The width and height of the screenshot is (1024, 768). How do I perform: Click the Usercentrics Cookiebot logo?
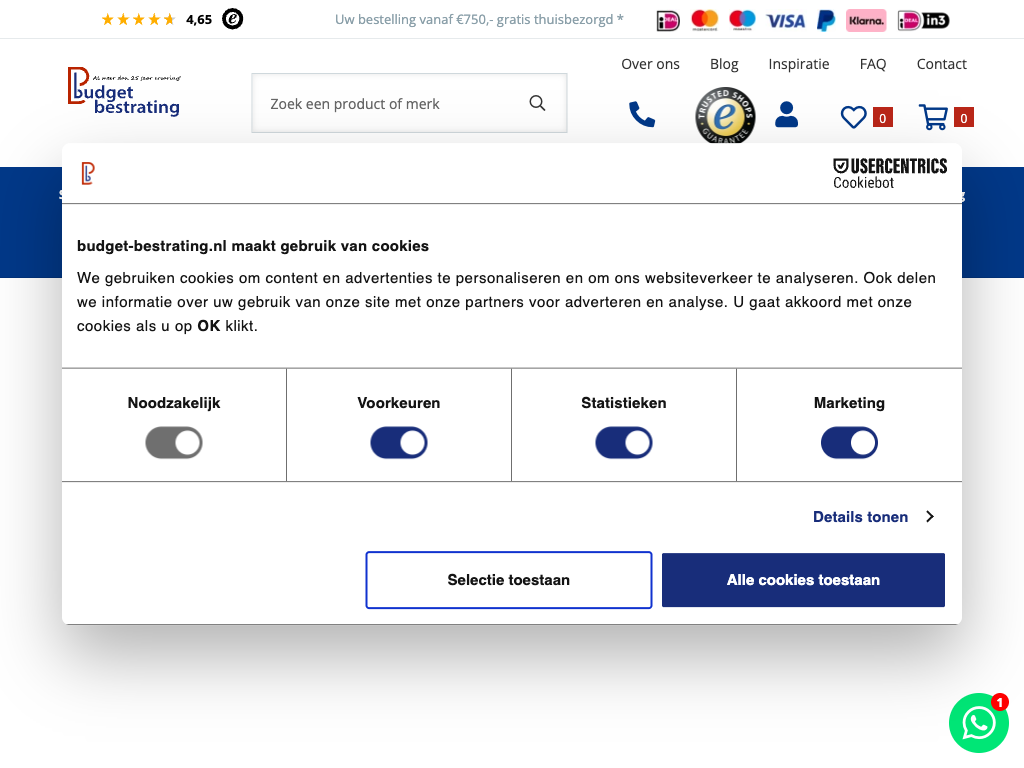[890, 173]
